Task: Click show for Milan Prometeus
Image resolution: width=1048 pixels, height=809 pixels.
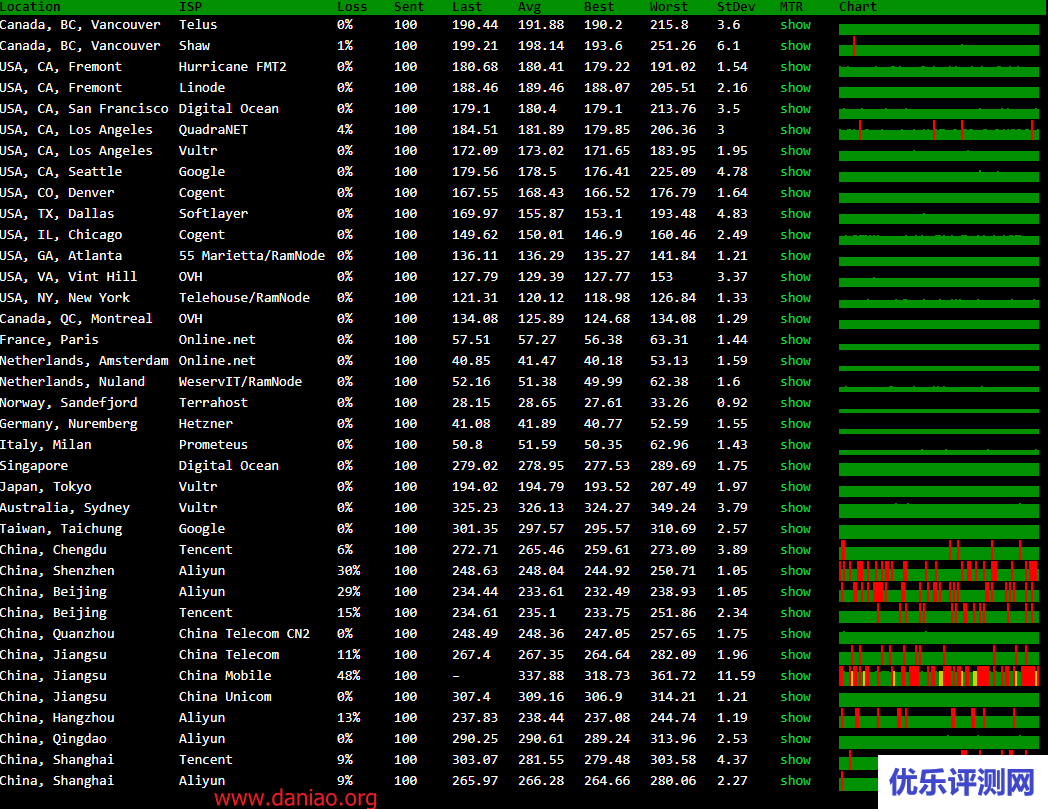Action: click(x=795, y=445)
